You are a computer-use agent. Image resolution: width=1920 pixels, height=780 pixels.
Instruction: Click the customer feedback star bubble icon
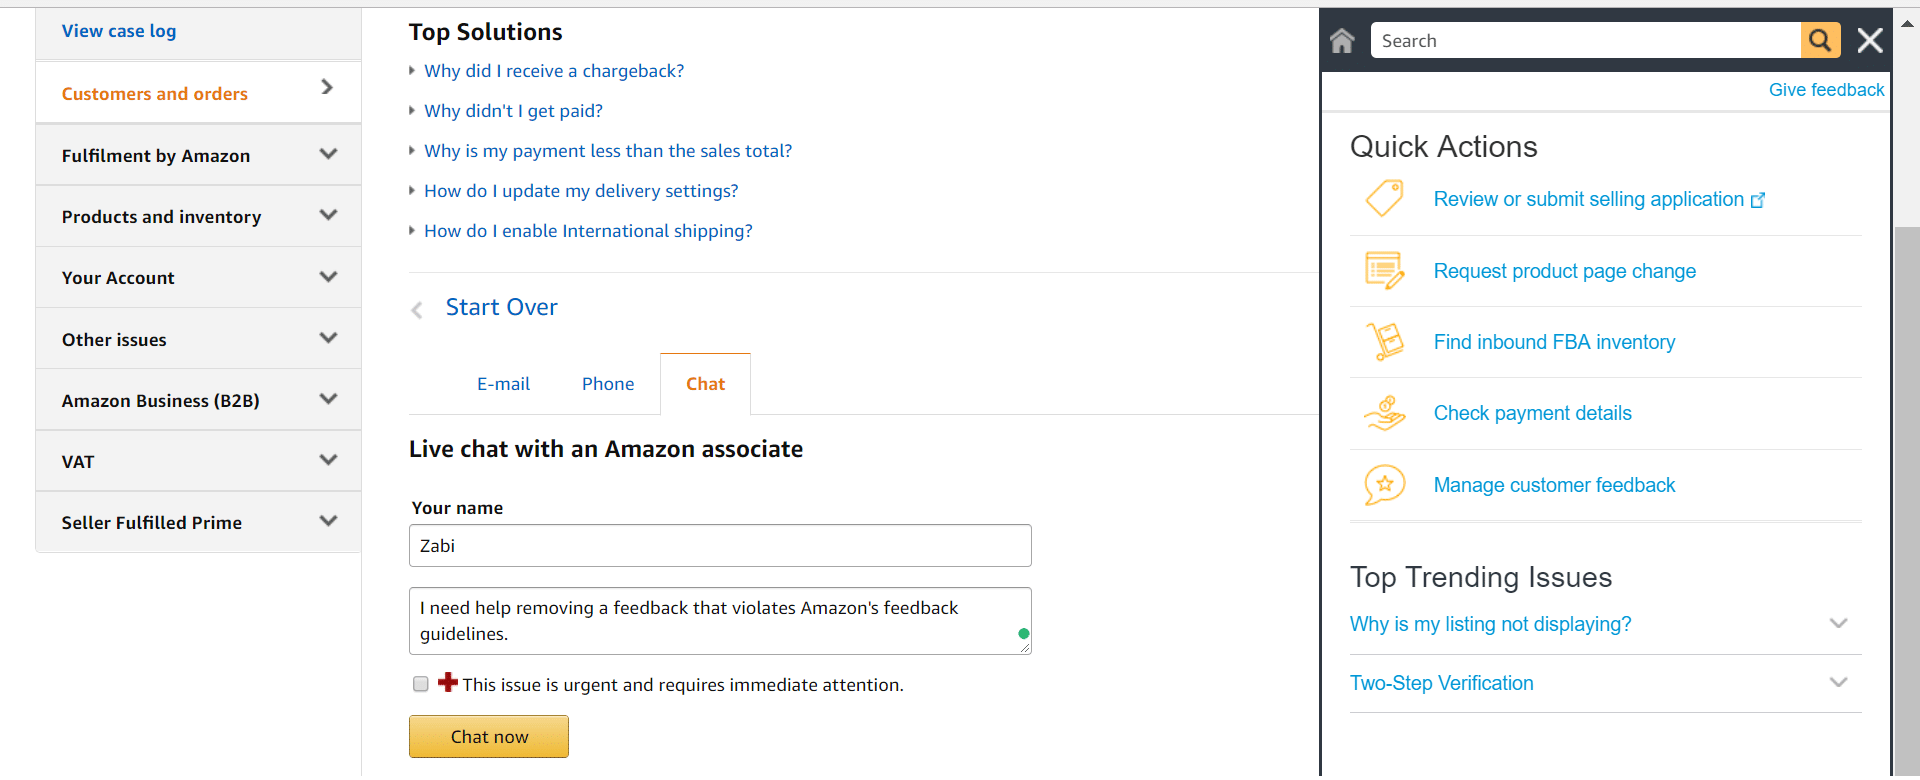pos(1385,485)
